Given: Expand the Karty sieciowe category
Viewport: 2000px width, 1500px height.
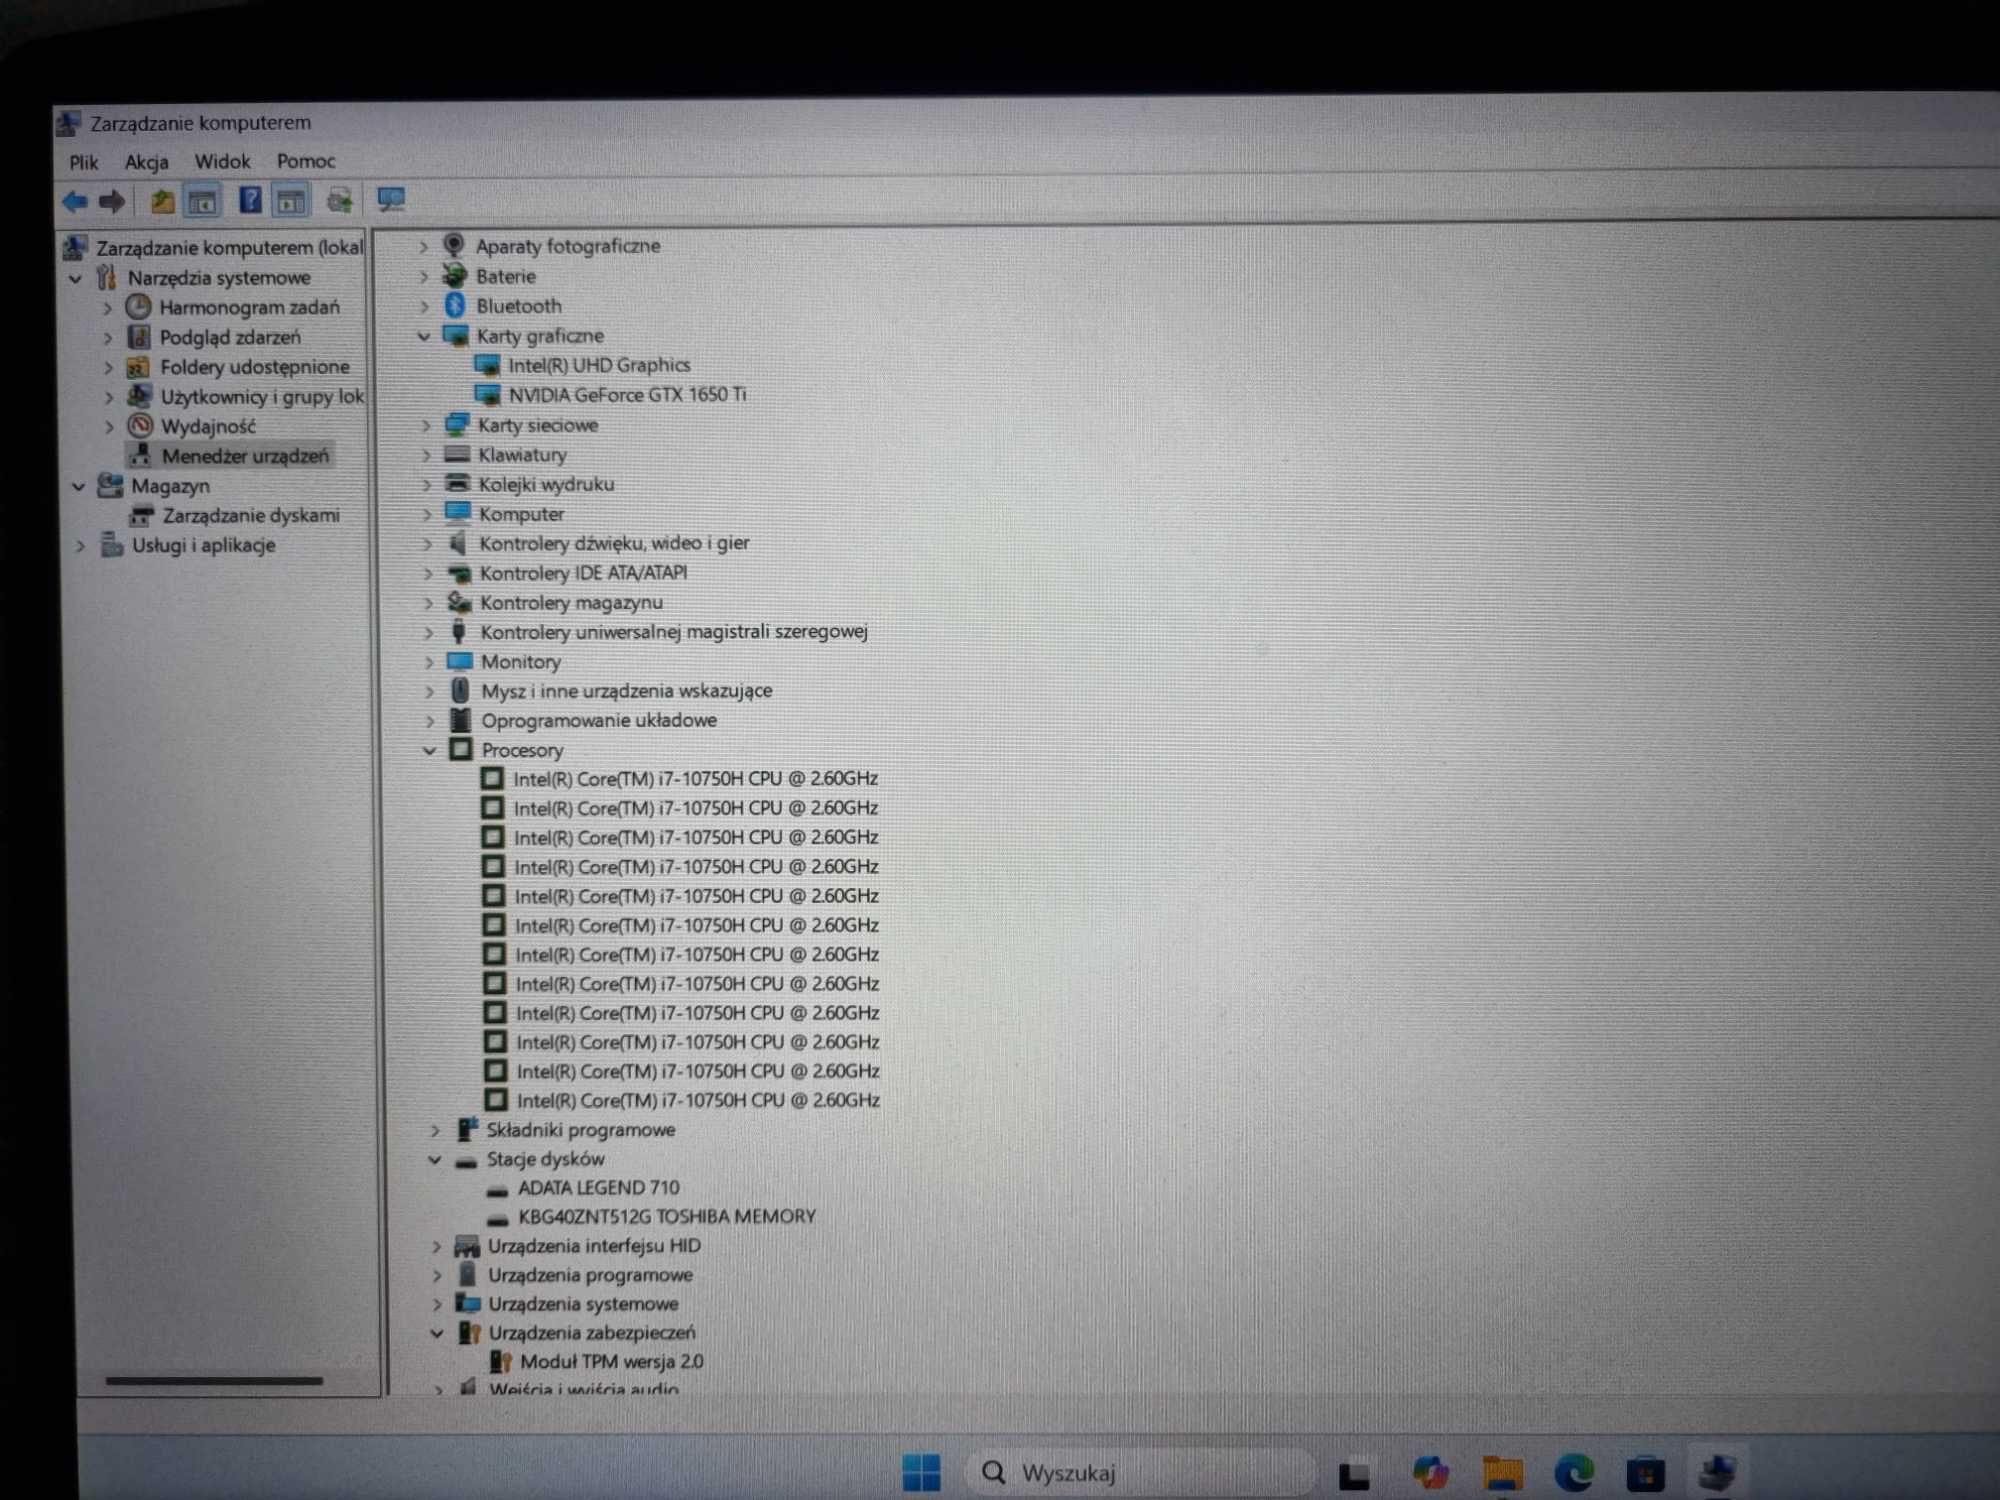Looking at the screenshot, I should [x=426, y=426].
